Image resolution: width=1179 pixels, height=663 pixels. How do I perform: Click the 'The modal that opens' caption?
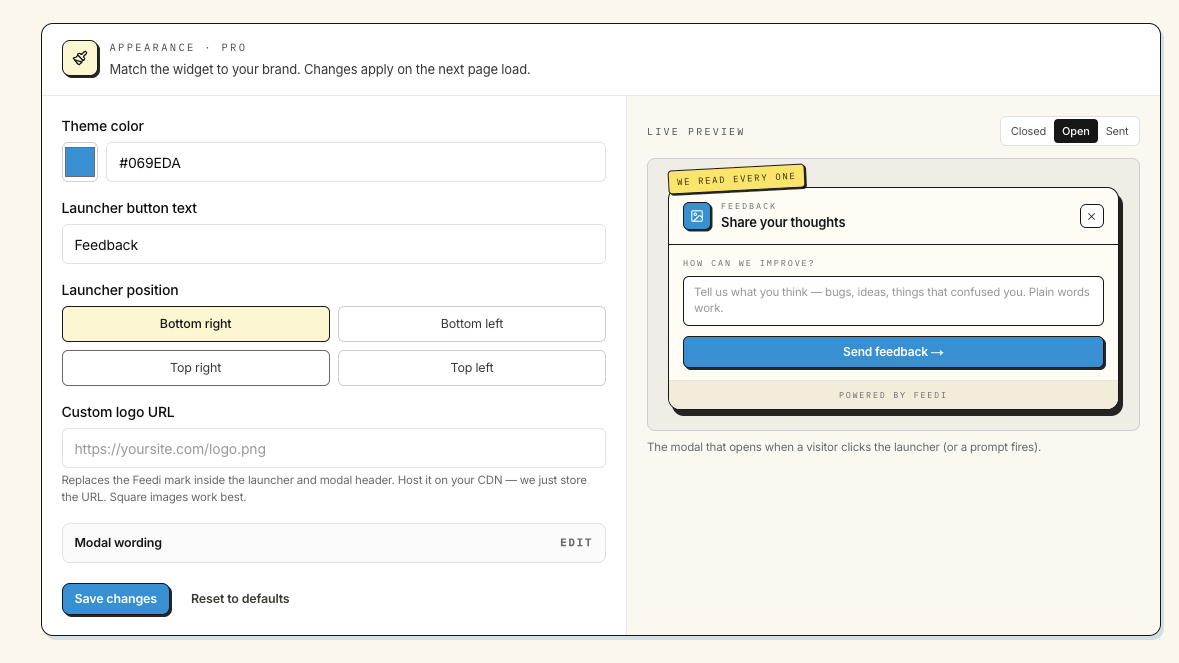click(x=844, y=447)
